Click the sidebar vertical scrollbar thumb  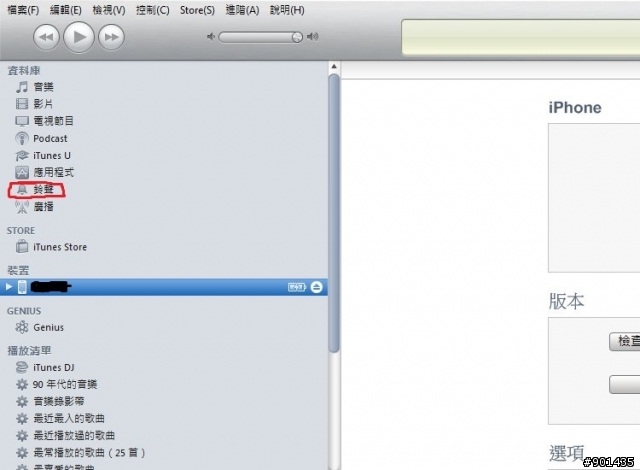(x=334, y=213)
